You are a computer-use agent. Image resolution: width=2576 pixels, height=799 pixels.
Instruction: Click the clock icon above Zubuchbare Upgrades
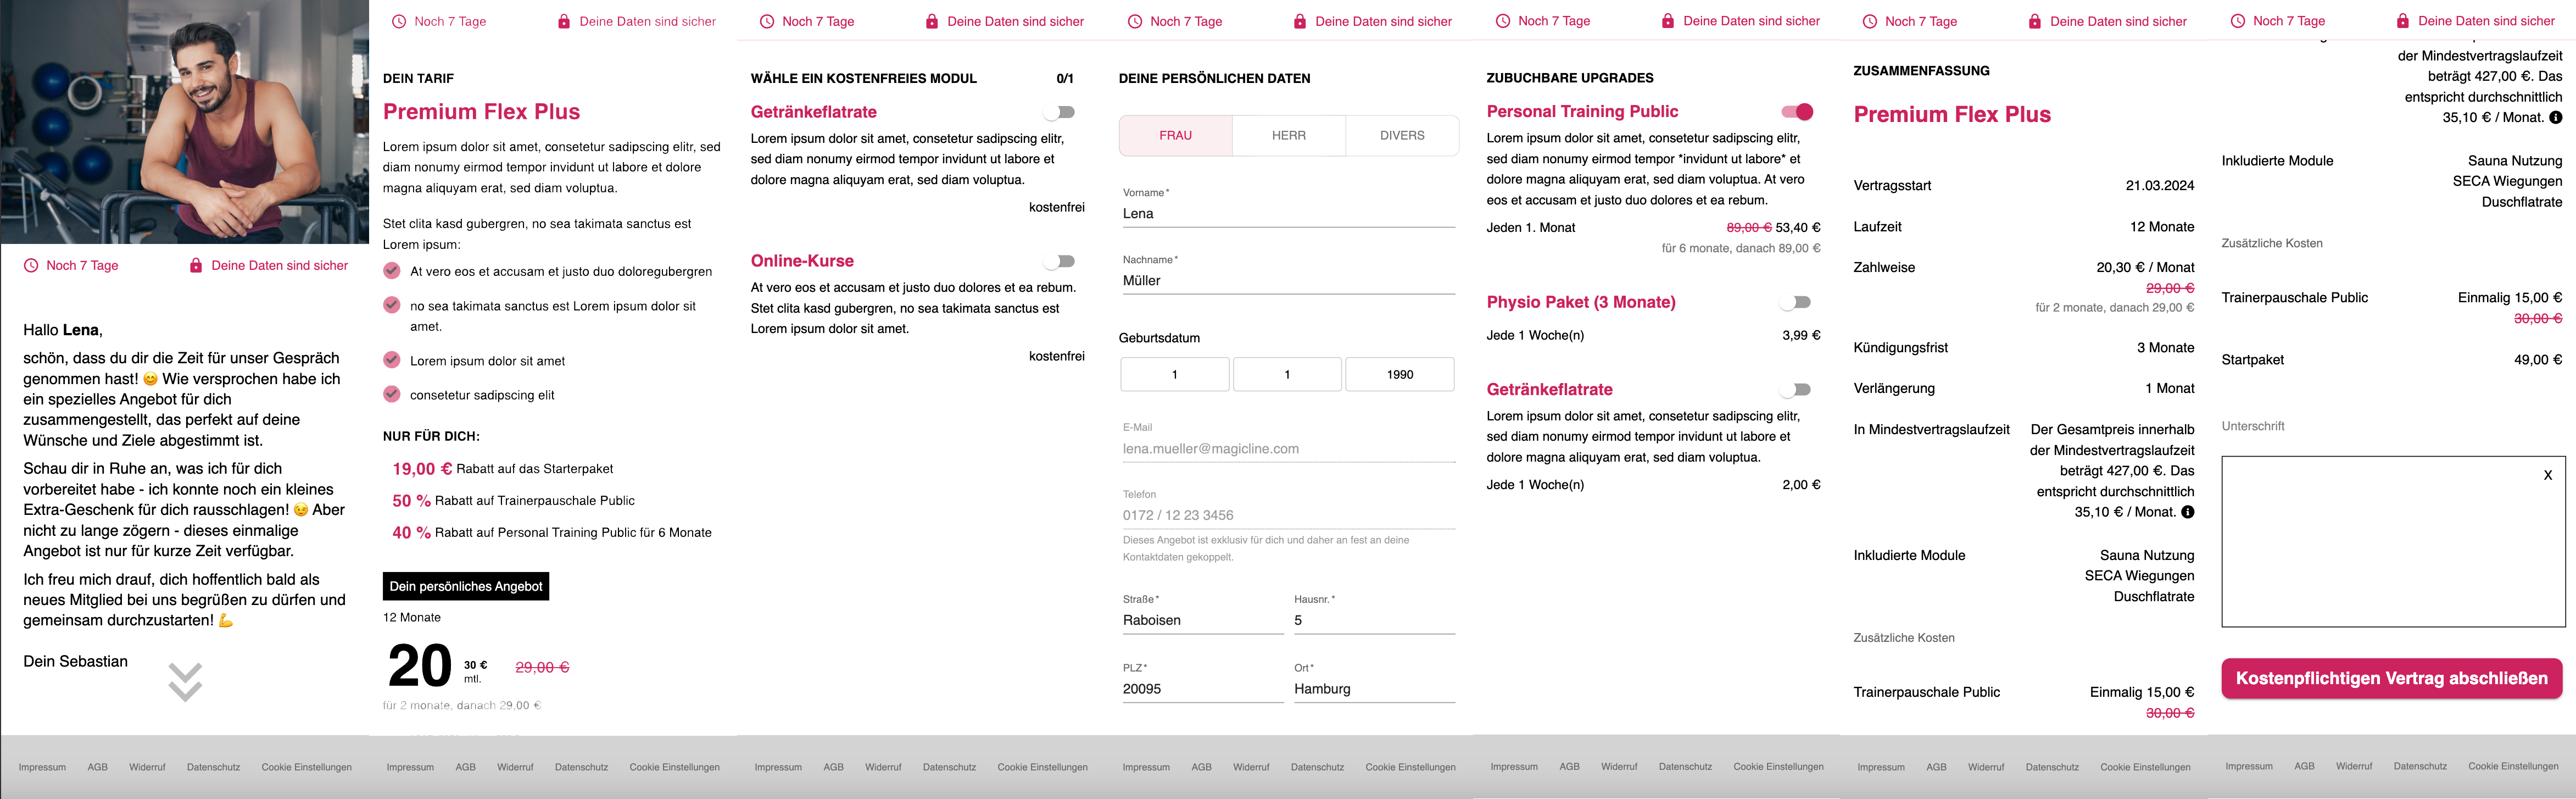[x=1503, y=21]
